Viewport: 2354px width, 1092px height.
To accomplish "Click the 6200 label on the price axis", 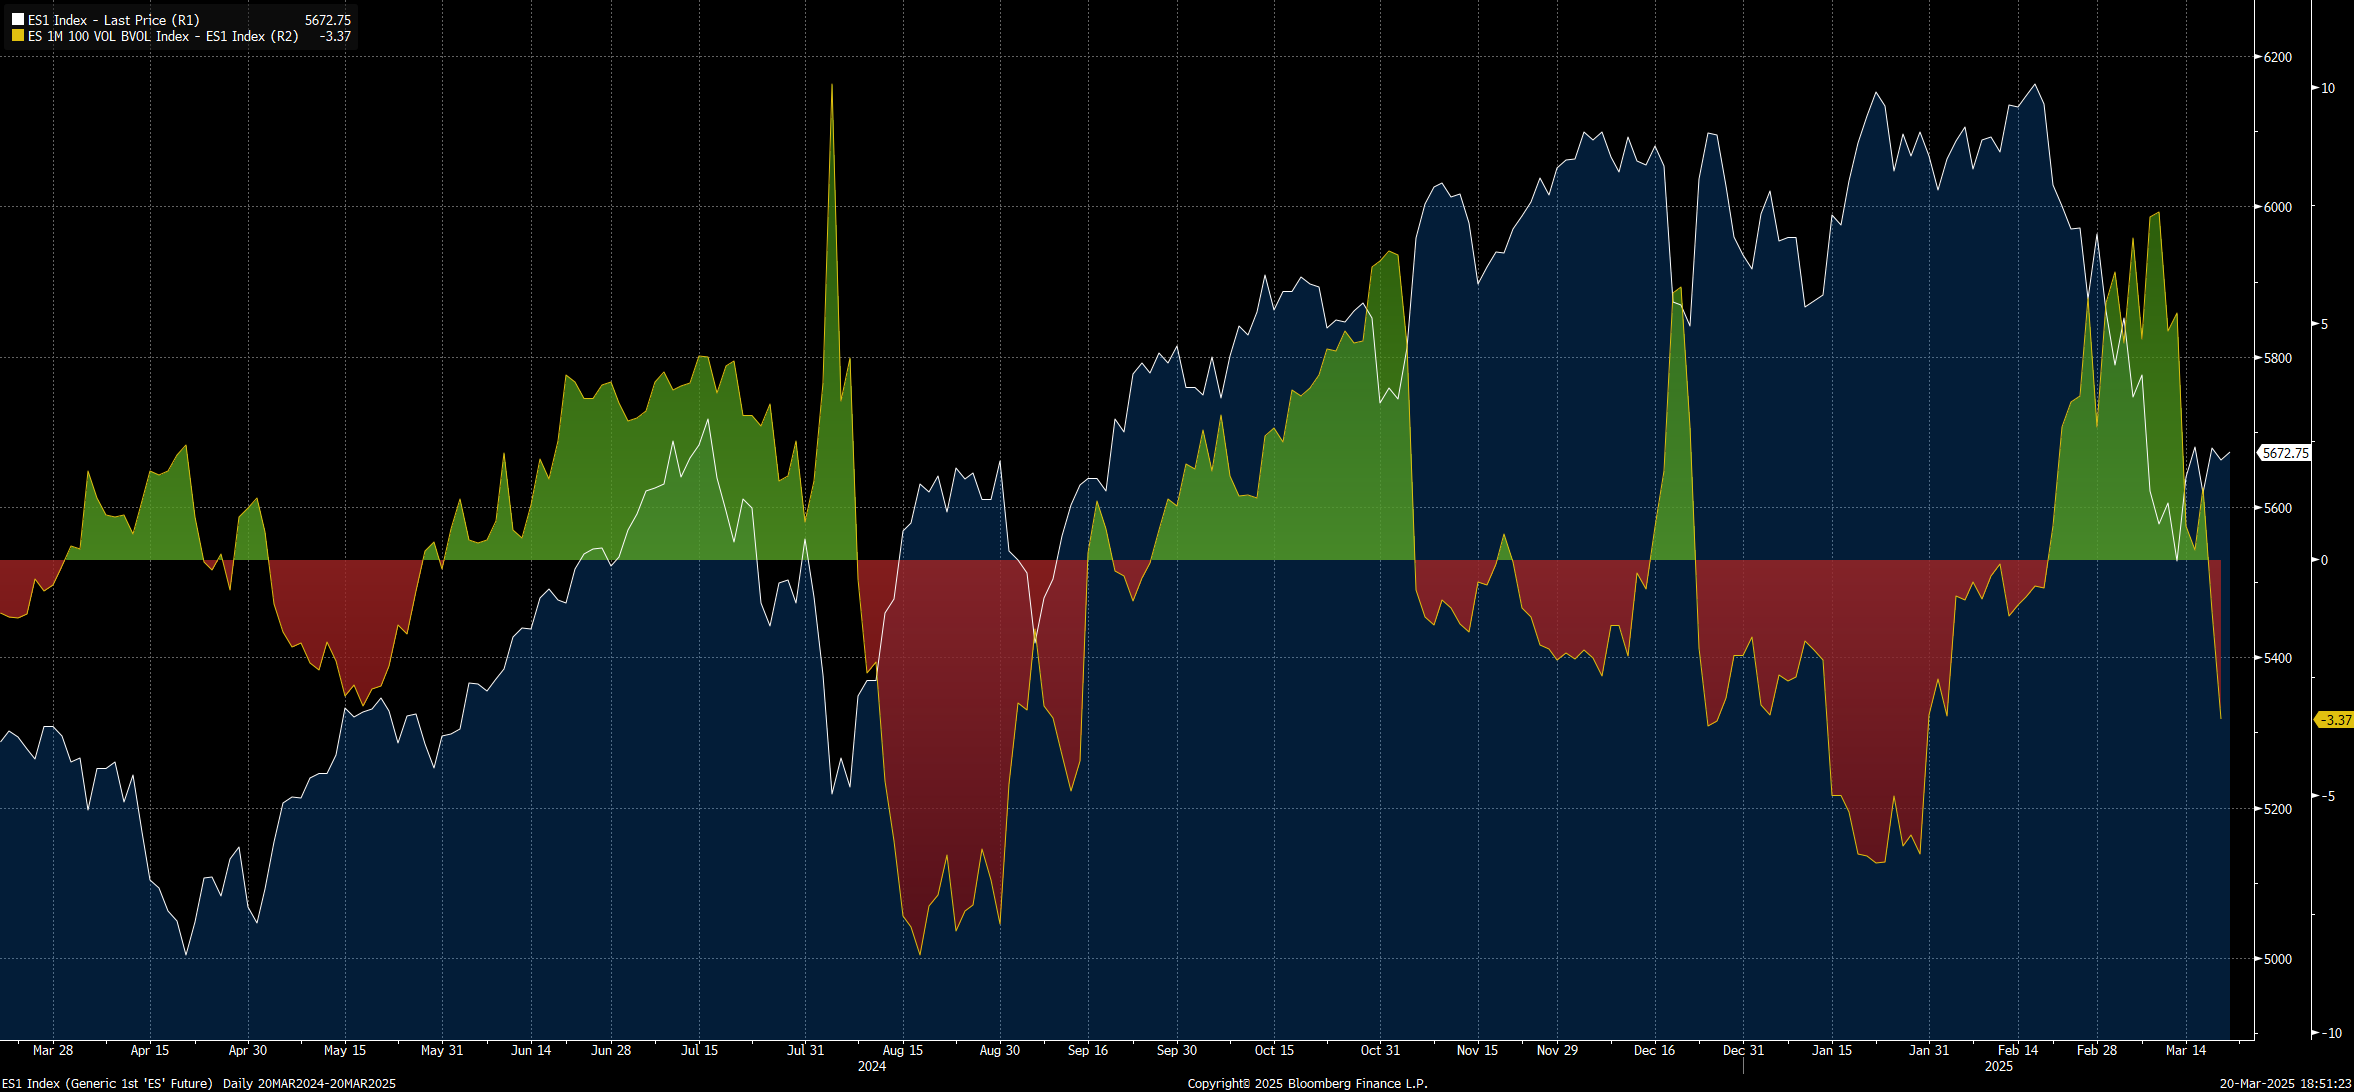I will click(2278, 57).
